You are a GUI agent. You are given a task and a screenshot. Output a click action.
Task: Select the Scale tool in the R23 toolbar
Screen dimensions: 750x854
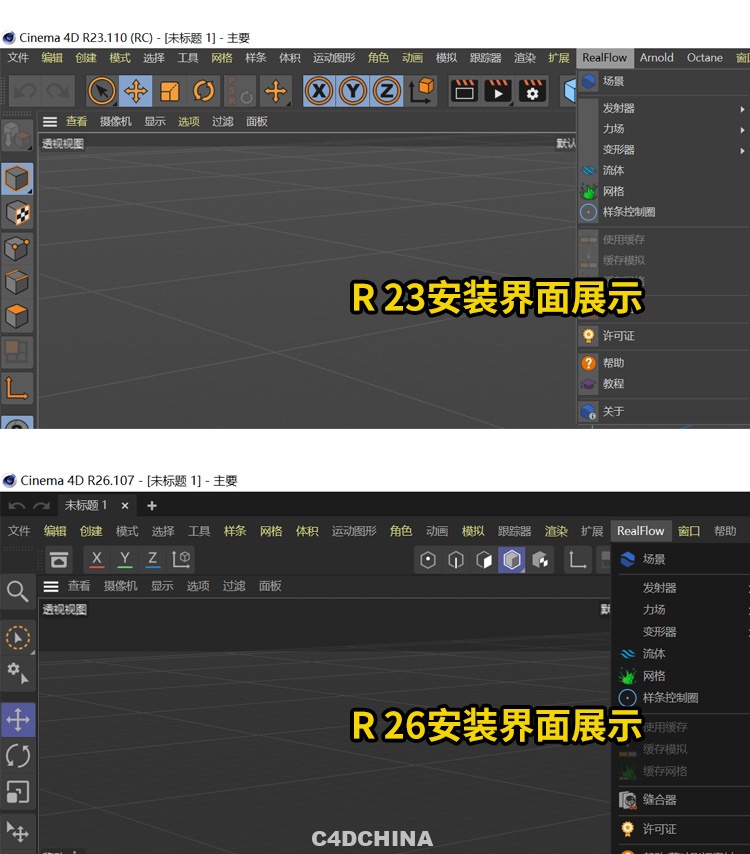[169, 91]
